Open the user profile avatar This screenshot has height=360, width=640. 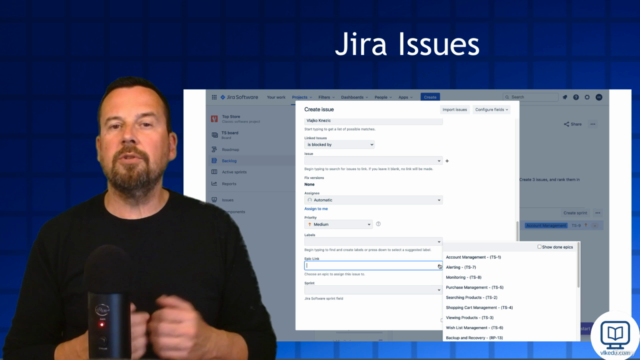[599, 97]
